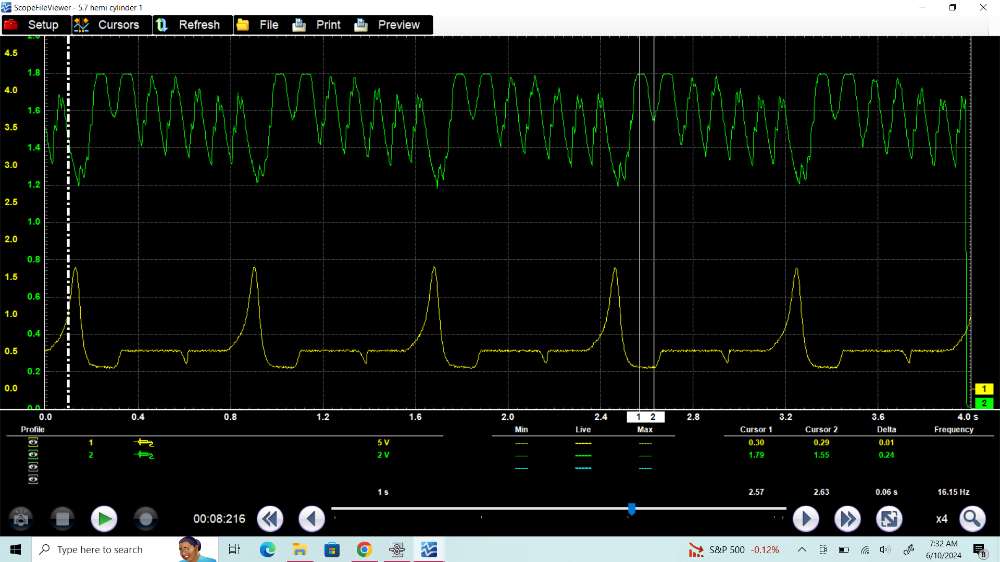This screenshot has height=562, width=1000.
Task: Click the expand view icon
Action: coord(888,518)
